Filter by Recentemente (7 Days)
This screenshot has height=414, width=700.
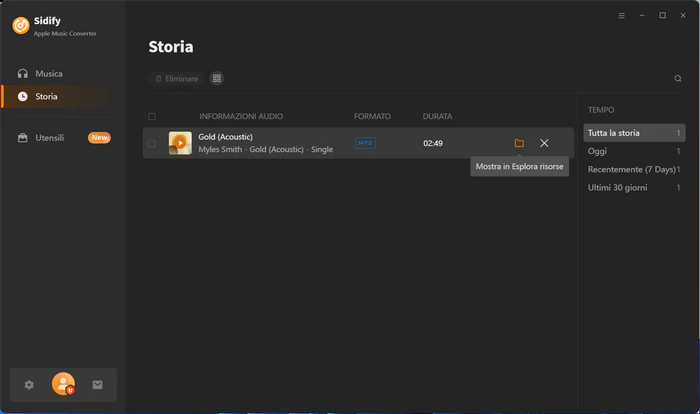[x=634, y=169]
